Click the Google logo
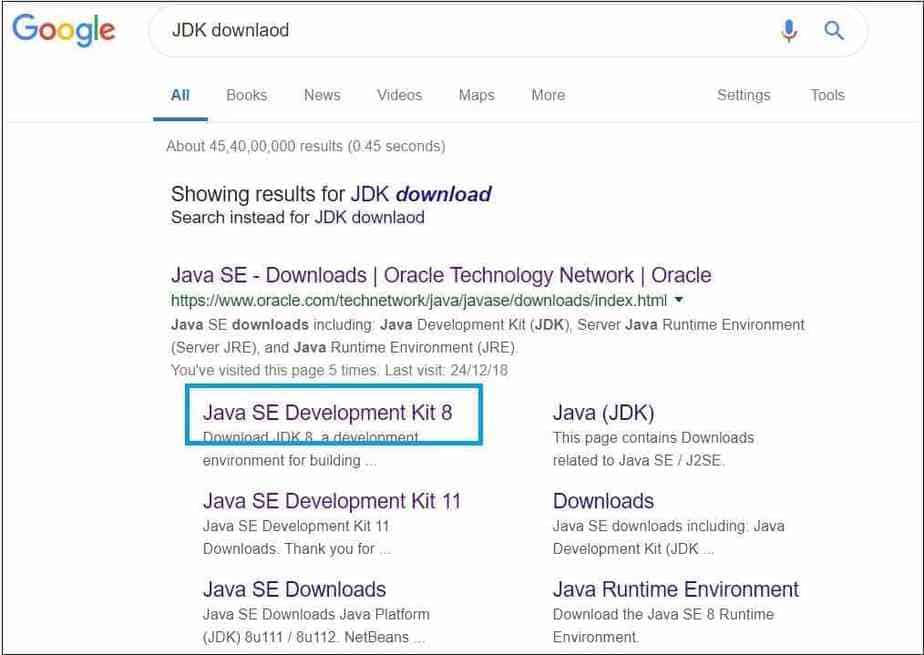This screenshot has height=655, width=924. [x=64, y=30]
